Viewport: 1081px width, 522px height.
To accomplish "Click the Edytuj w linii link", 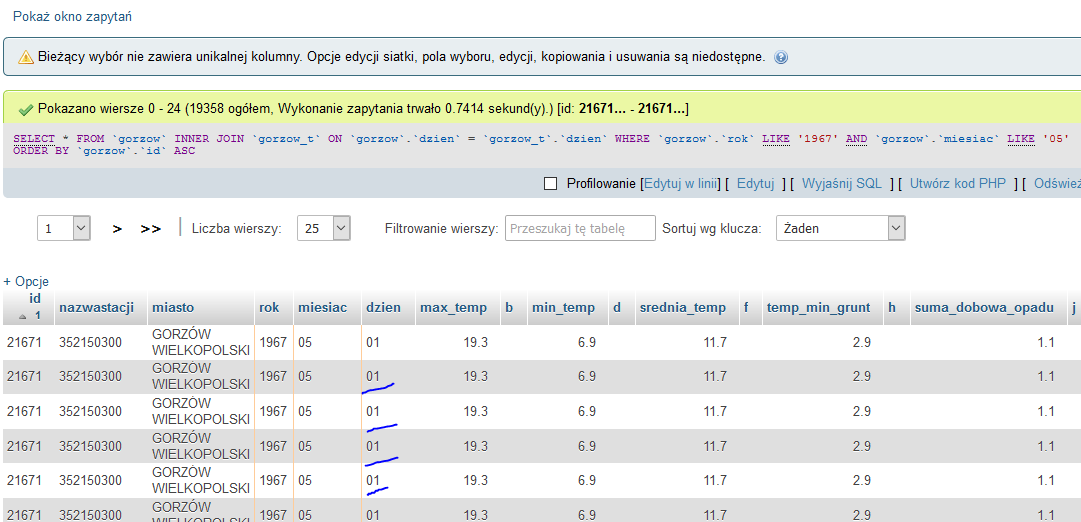I will coord(681,183).
